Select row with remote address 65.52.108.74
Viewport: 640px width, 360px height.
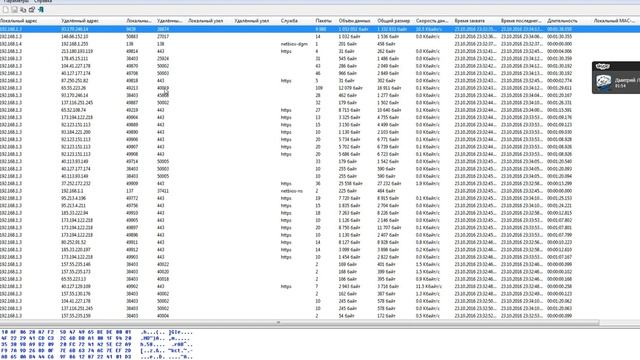coord(320,110)
